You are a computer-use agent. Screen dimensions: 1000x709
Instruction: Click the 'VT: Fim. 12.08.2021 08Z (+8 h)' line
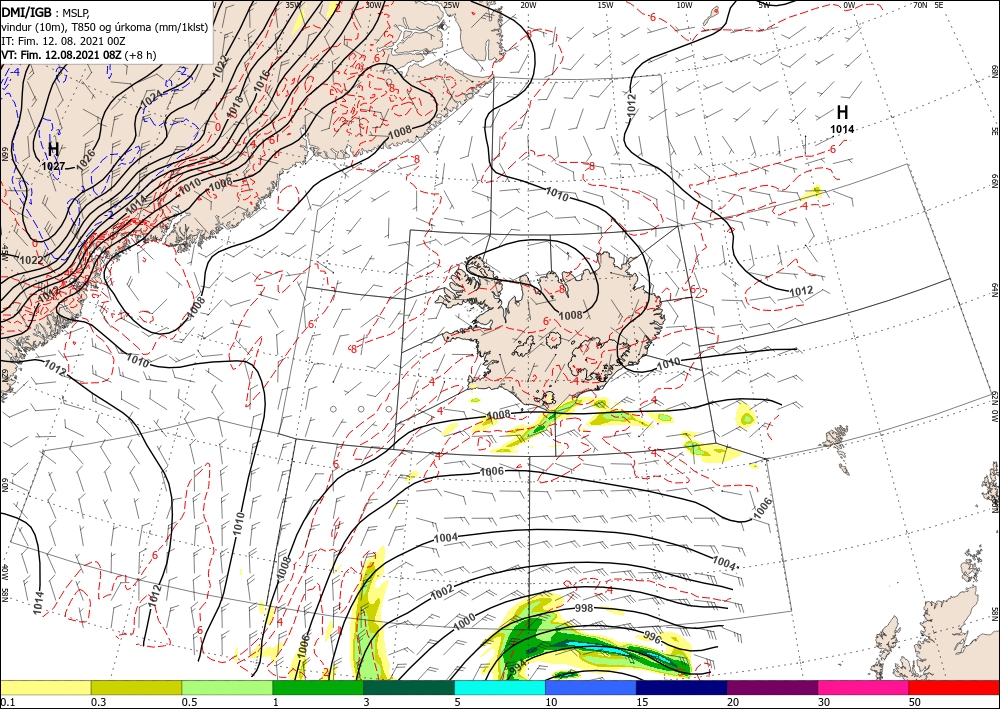[x=78, y=55]
